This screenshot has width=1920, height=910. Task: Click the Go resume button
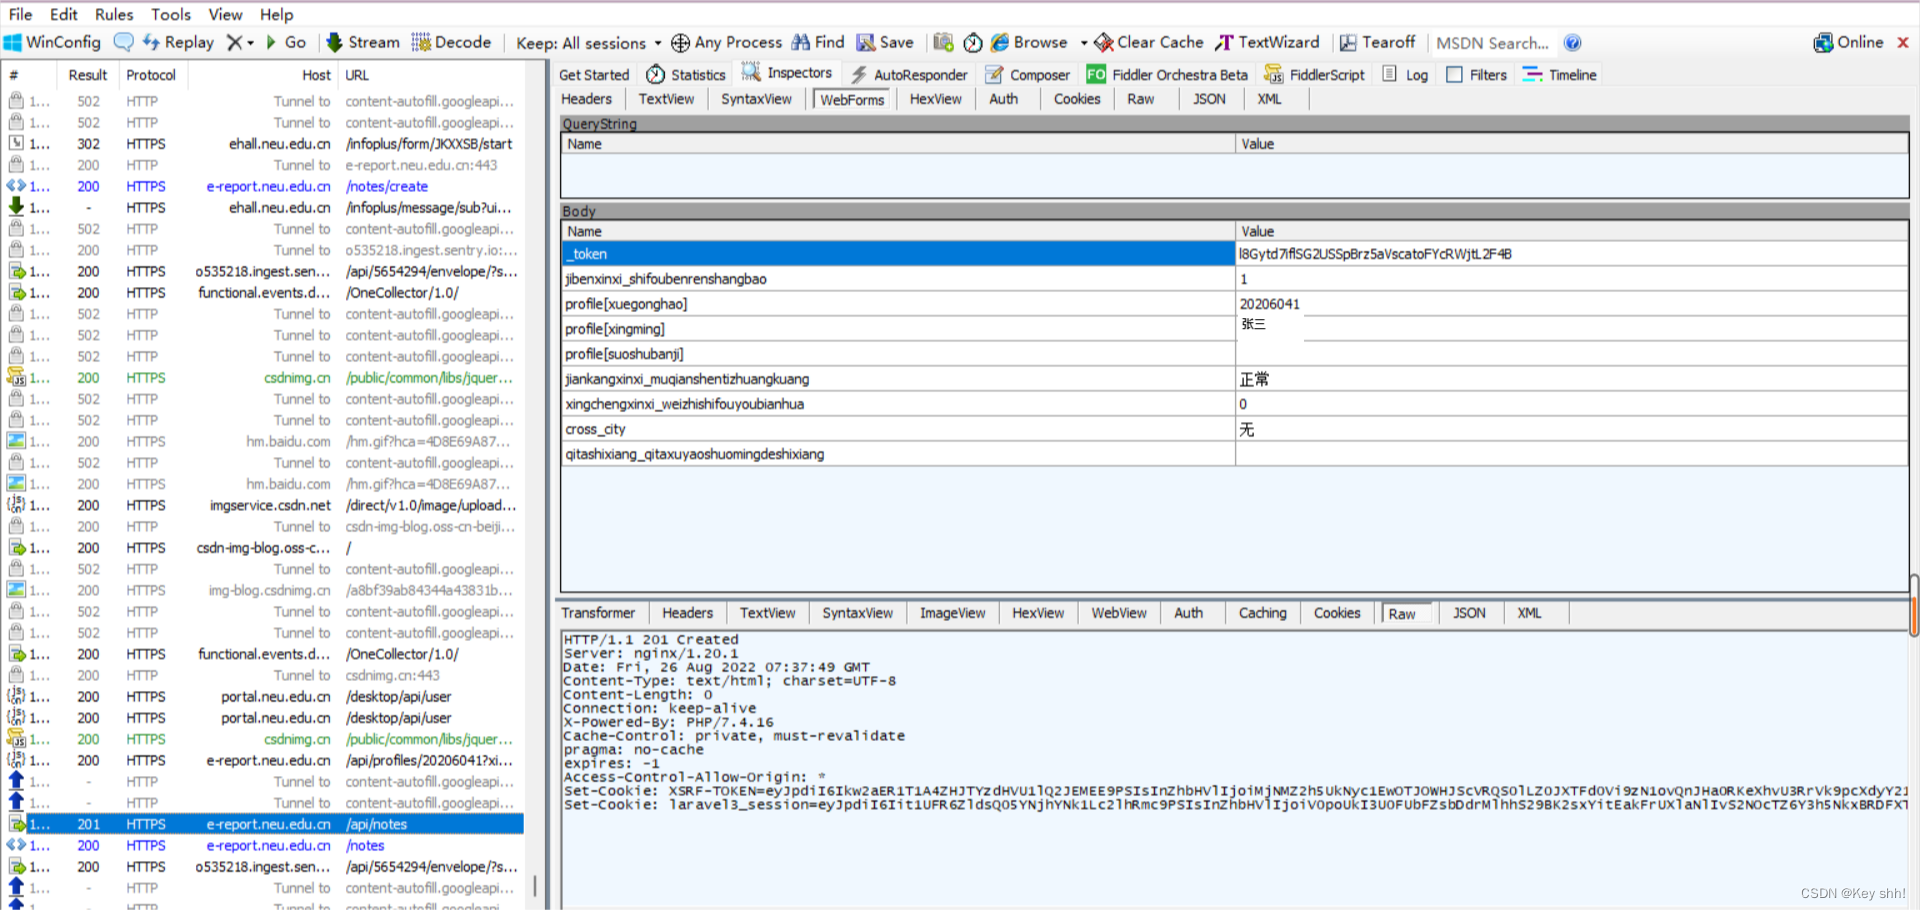coord(286,42)
